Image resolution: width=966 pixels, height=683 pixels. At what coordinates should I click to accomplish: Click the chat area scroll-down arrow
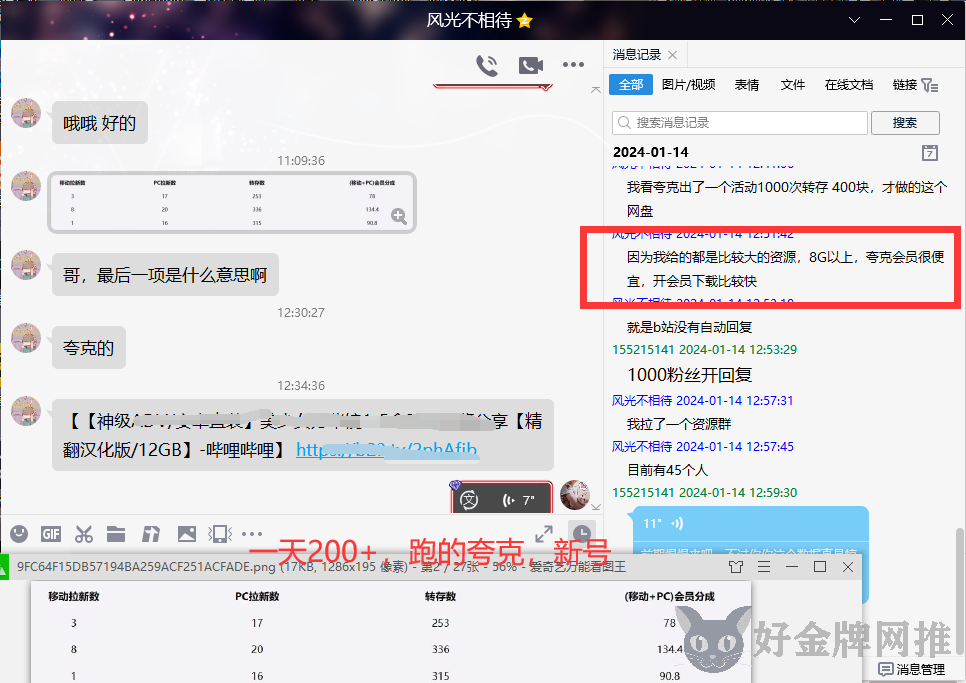(x=596, y=507)
